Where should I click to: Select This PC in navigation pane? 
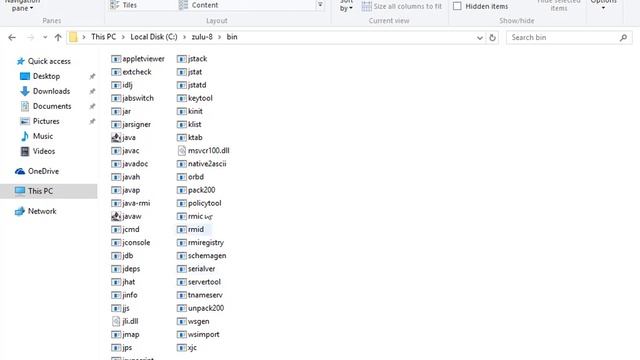tap(49, 191)
